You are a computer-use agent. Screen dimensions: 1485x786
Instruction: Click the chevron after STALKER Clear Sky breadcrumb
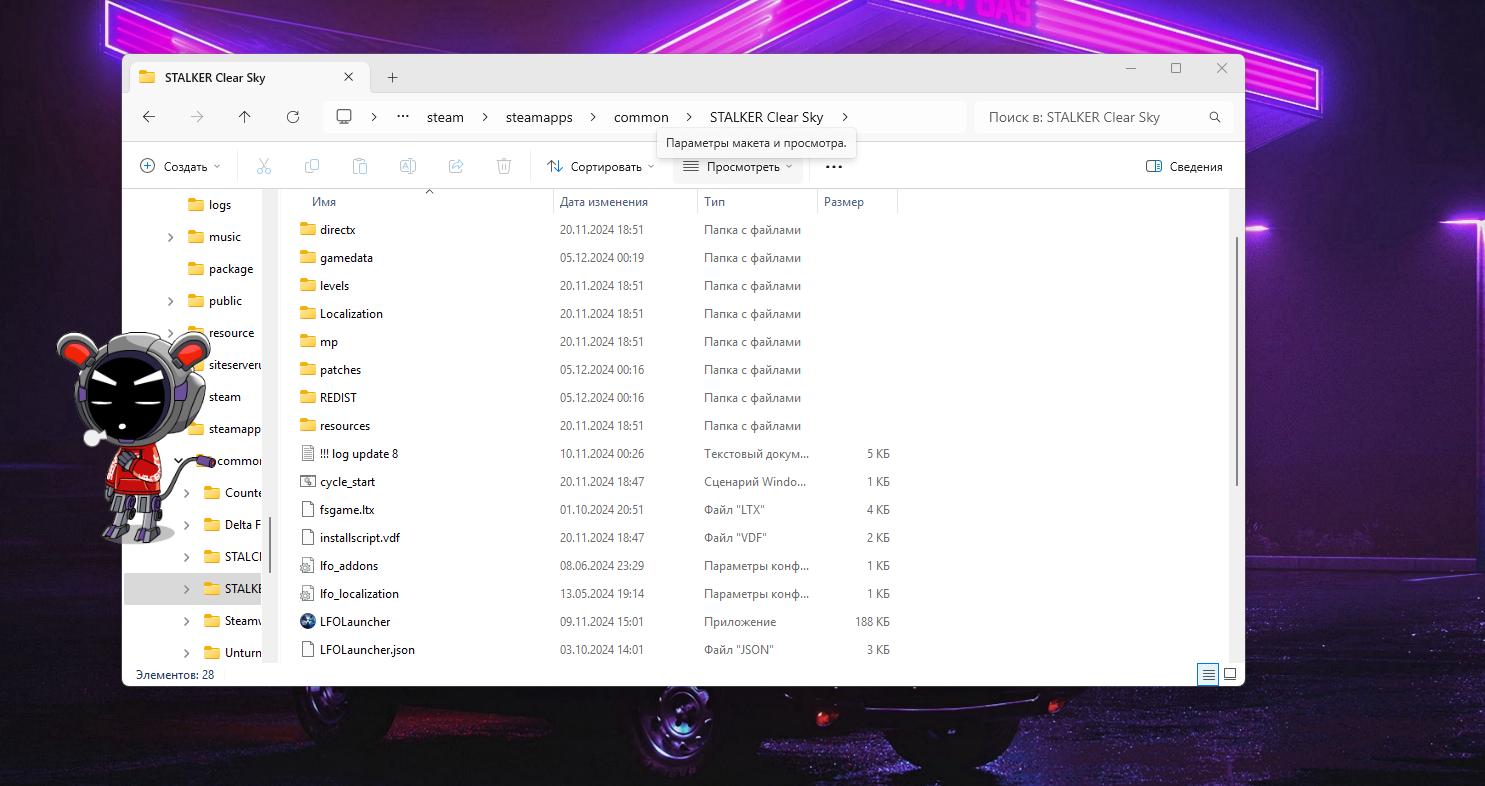click(x=845, y=117)
